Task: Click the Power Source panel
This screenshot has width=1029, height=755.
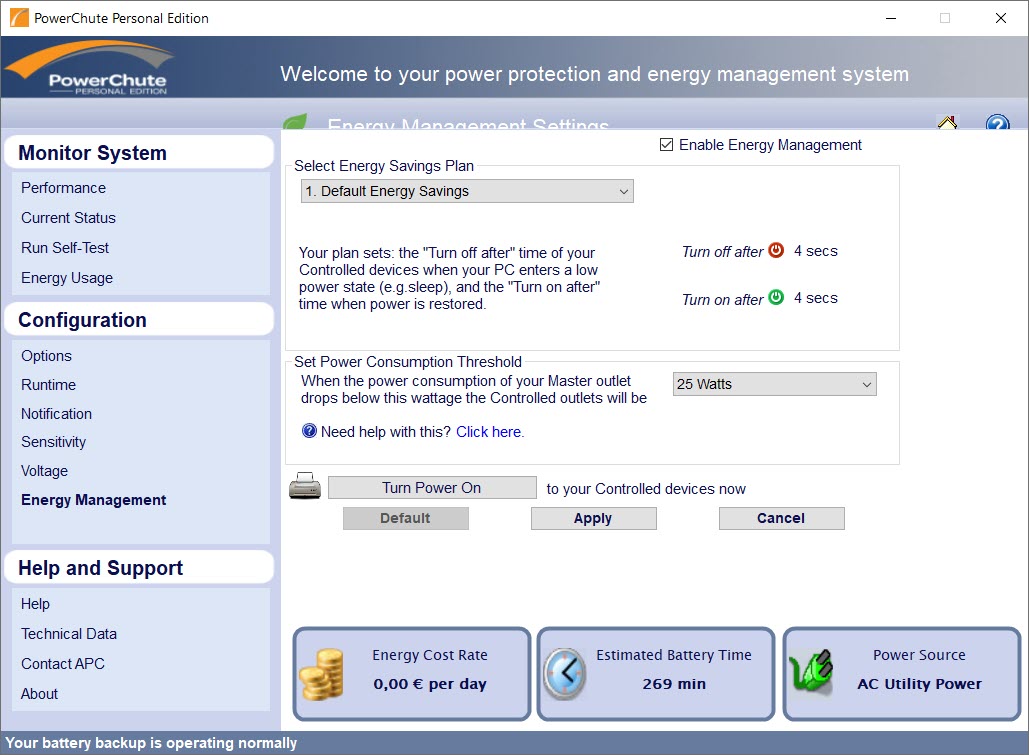Action: click(x=902, y=674)
